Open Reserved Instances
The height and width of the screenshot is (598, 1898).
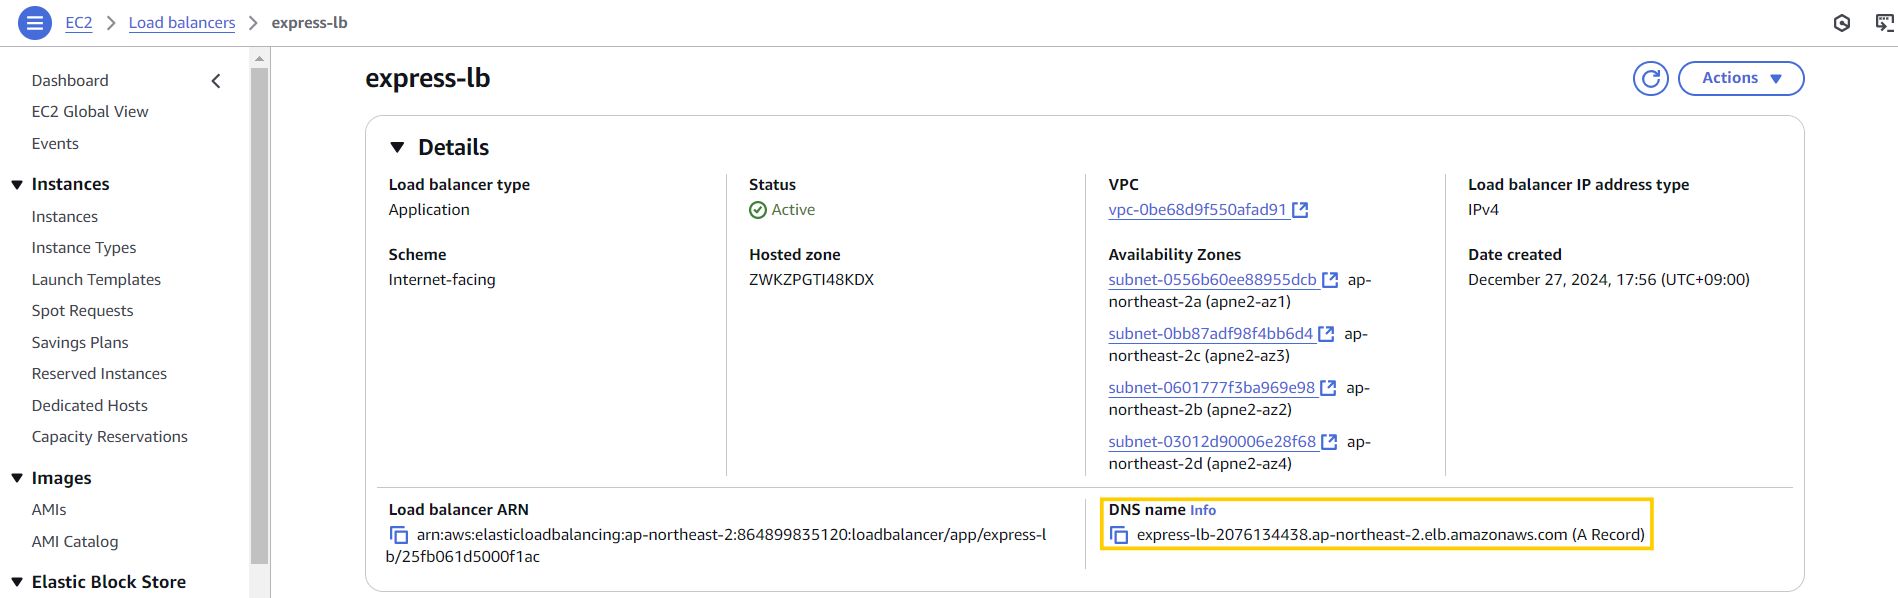pos(99,374)
